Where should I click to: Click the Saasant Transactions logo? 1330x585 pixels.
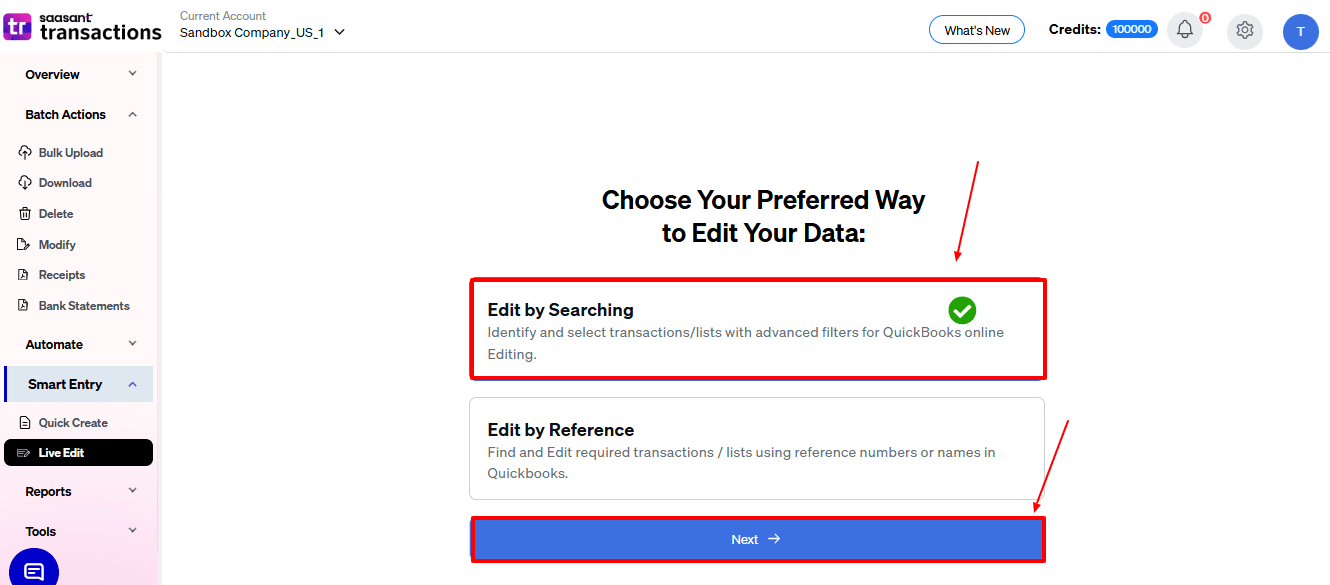click(82, 27)
